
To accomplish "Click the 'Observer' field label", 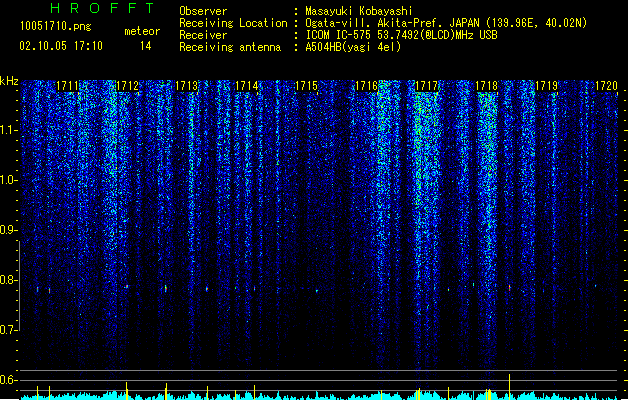I will (203, 11).
